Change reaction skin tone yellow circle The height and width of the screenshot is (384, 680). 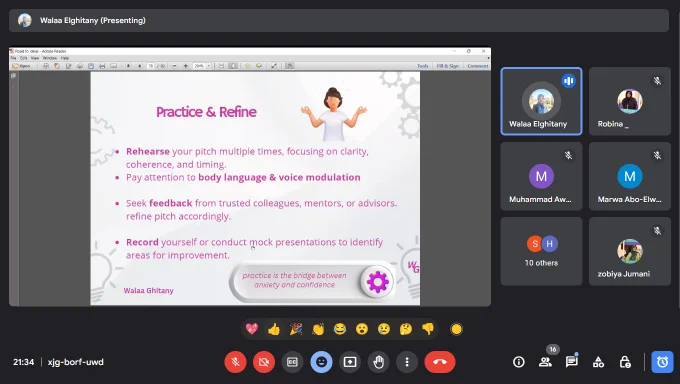456,329
